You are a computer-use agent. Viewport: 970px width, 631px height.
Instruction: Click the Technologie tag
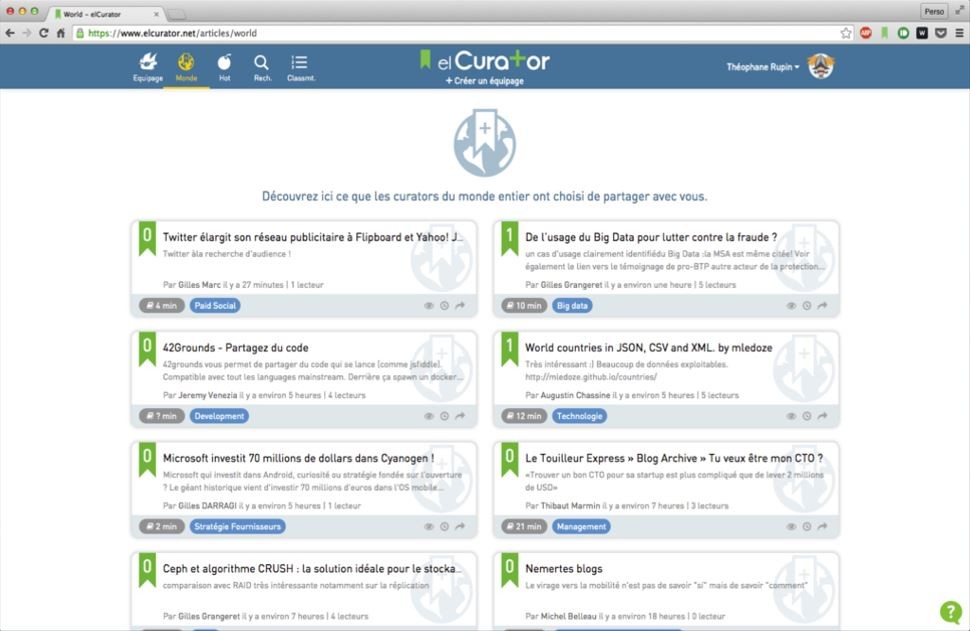(579, 416)
